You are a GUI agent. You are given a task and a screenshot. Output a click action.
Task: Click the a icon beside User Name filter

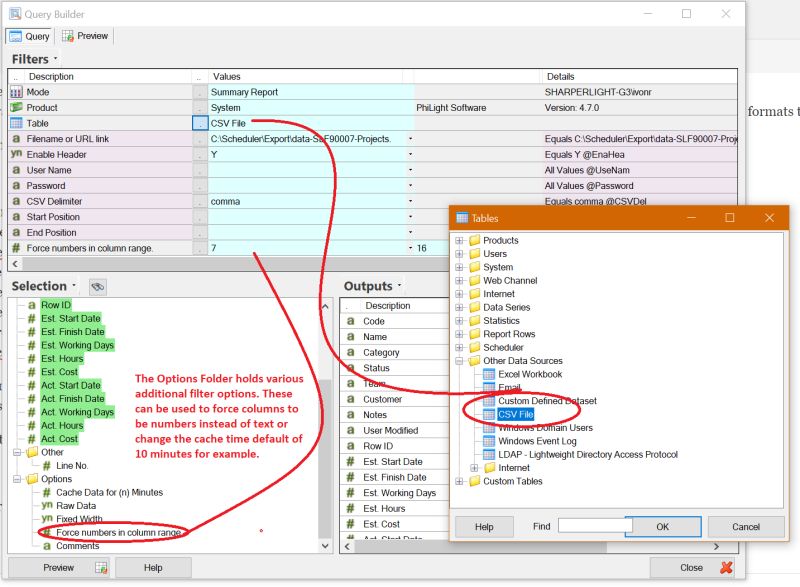point(16,170)
